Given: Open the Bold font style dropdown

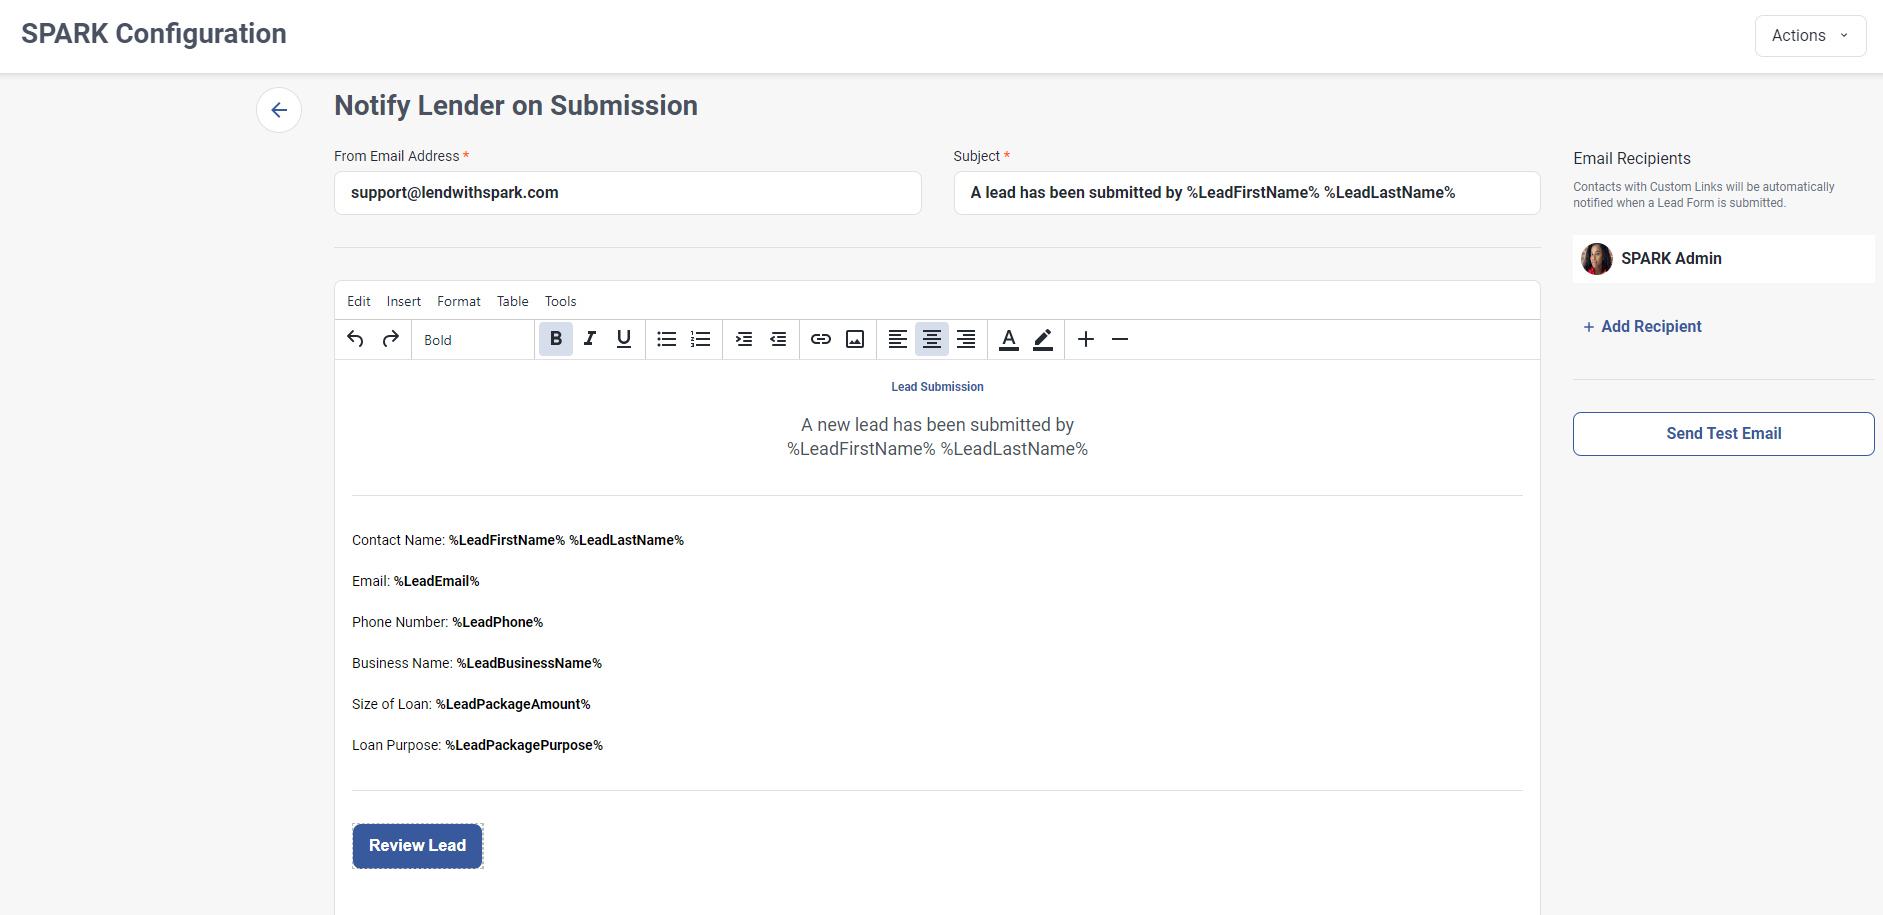Looking at the screenshot, I should [x=473, y=340].
